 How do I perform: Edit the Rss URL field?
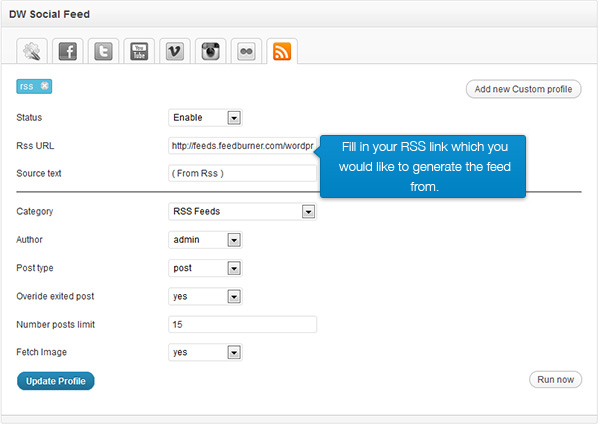coord(243,146)
